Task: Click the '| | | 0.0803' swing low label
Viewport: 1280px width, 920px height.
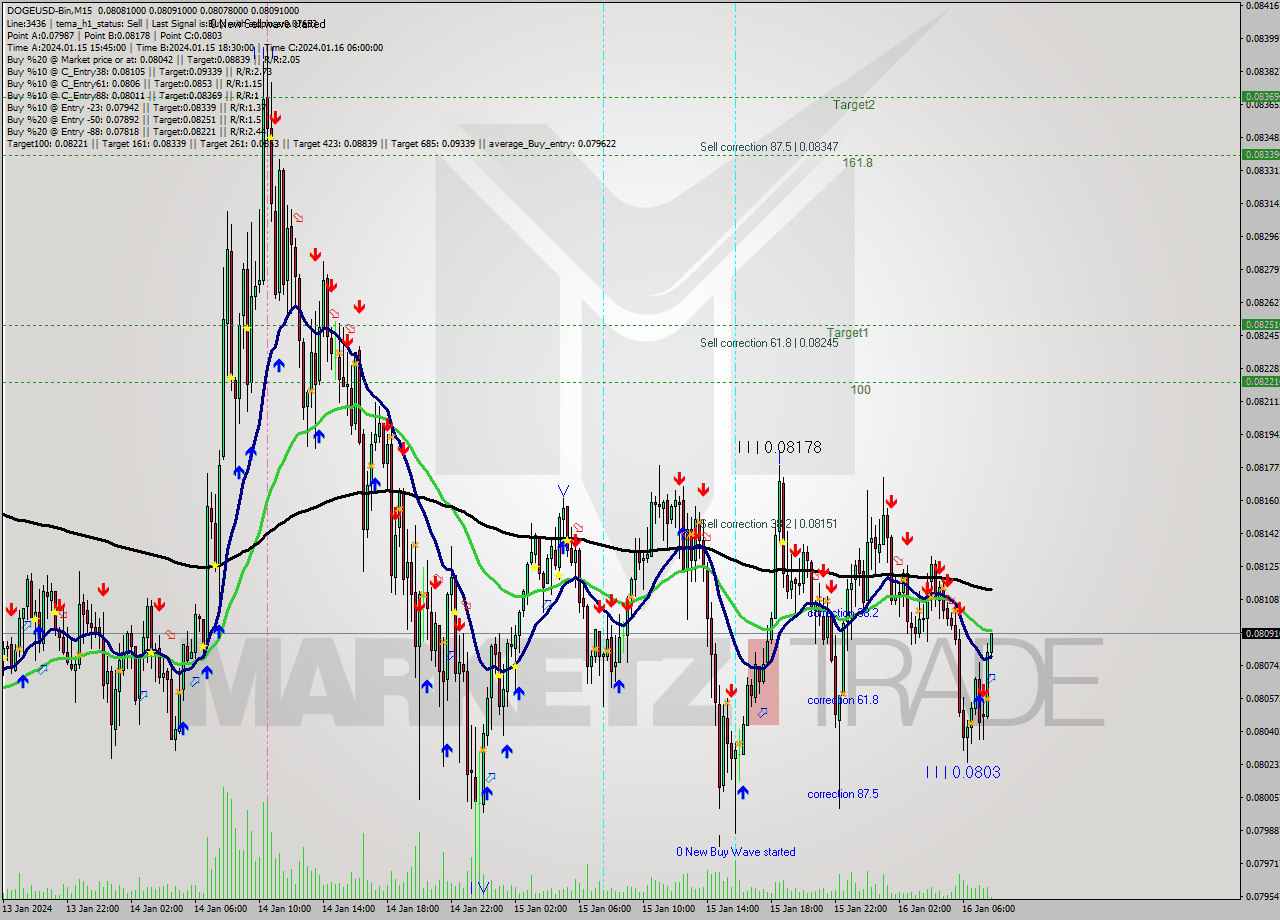Action: 962,772
